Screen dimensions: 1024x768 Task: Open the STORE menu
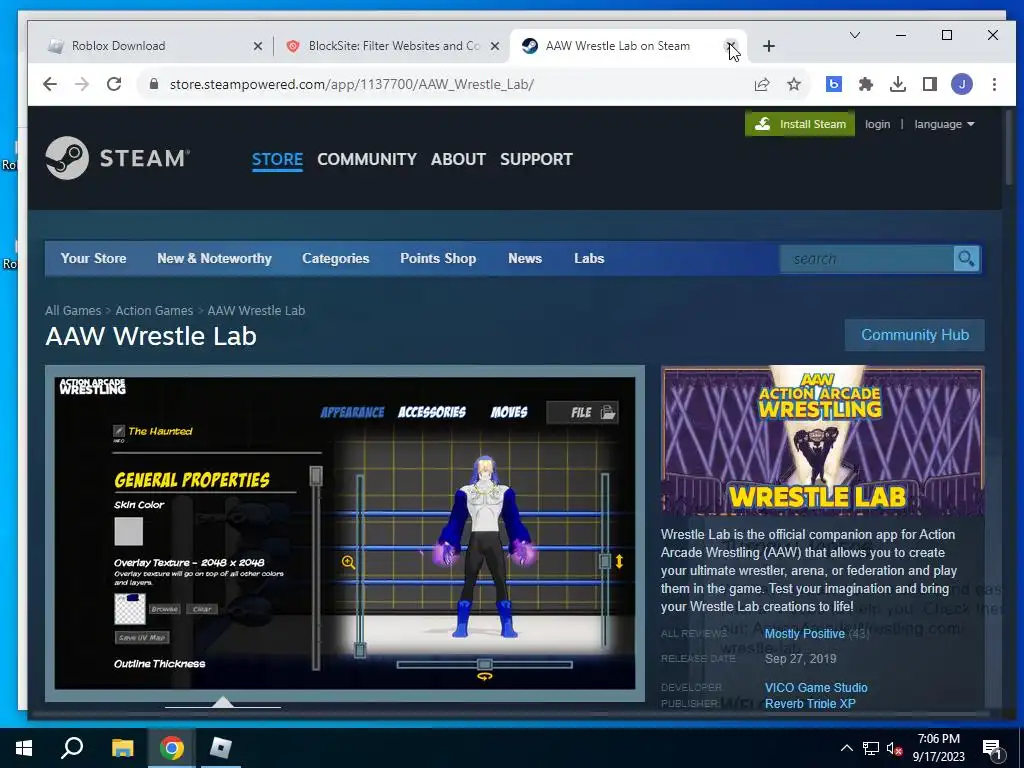[x=277, y=159]
